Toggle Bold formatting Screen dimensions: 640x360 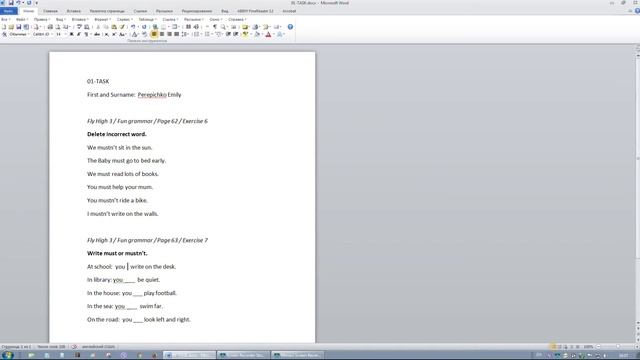coord(71,34)
